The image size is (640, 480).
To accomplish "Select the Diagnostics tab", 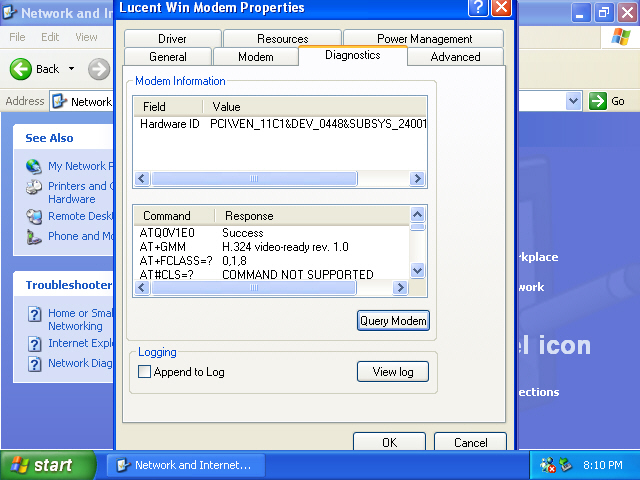I will click(353, 55).
